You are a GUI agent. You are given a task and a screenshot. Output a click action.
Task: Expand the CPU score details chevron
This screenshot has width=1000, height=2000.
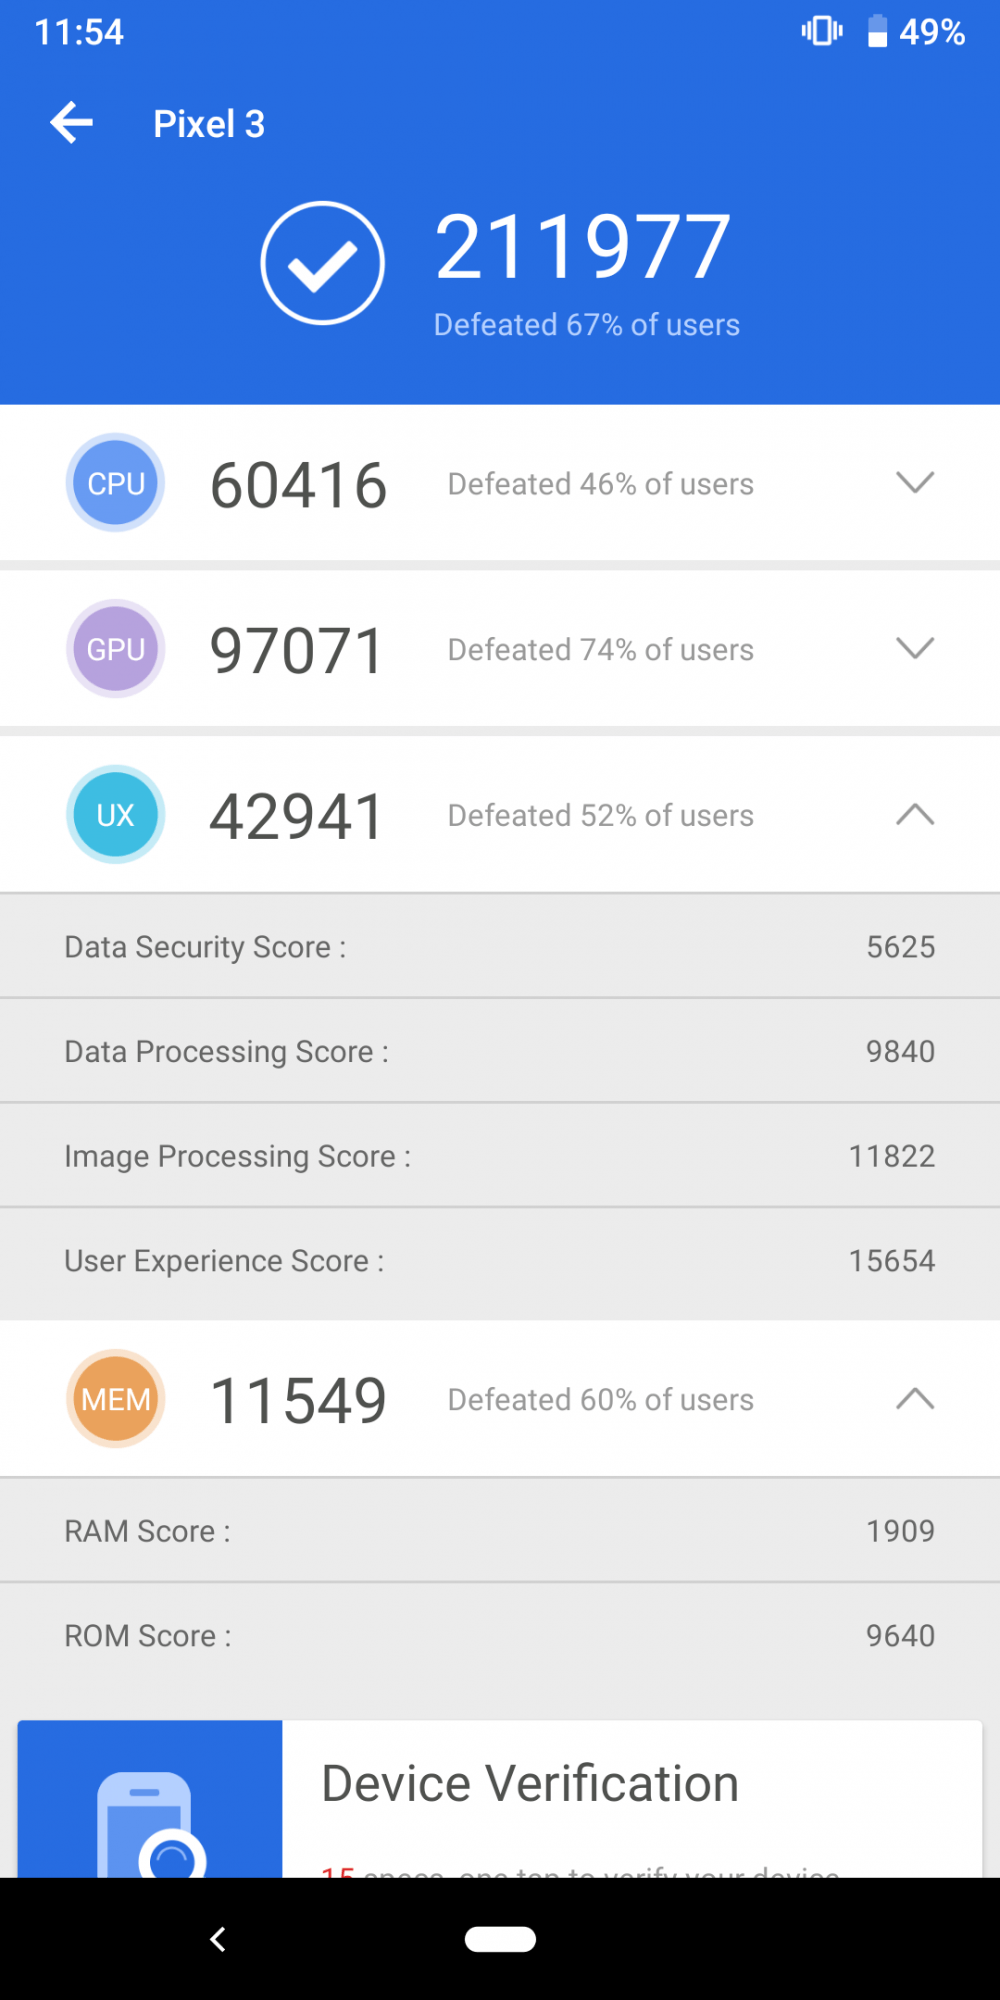point(915,483)
